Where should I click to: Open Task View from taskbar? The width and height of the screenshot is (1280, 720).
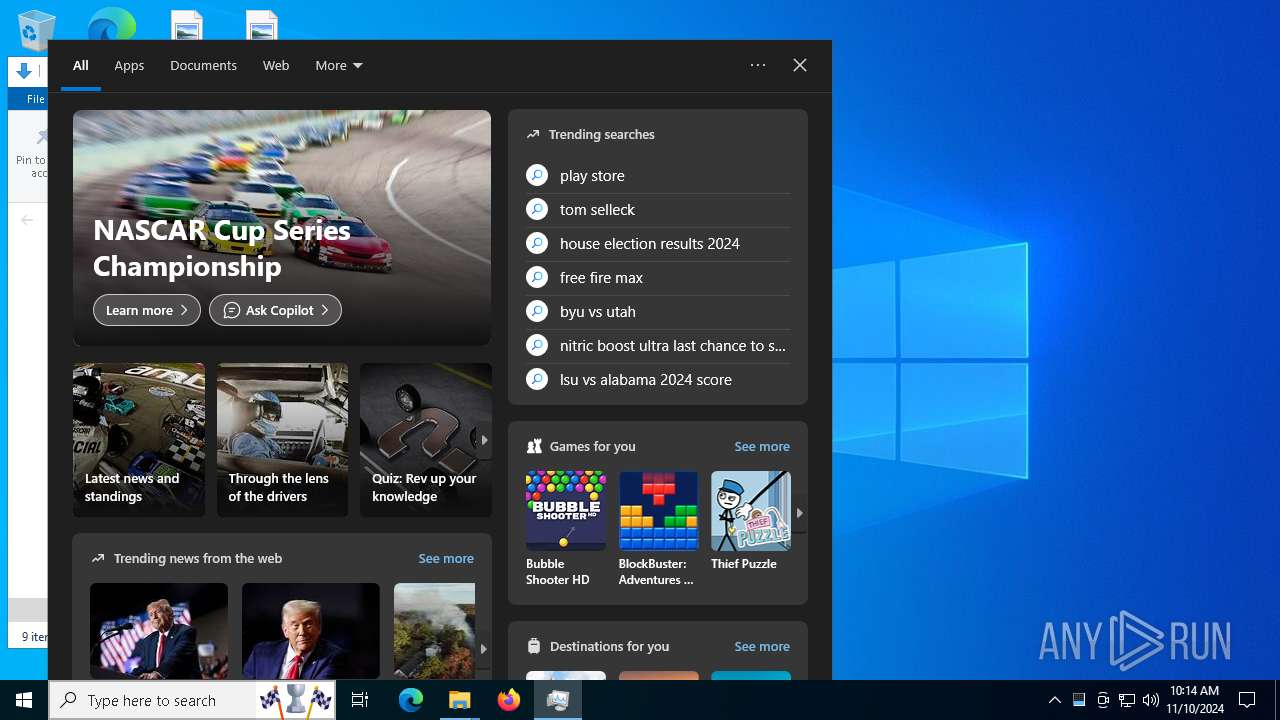(360, 700)
